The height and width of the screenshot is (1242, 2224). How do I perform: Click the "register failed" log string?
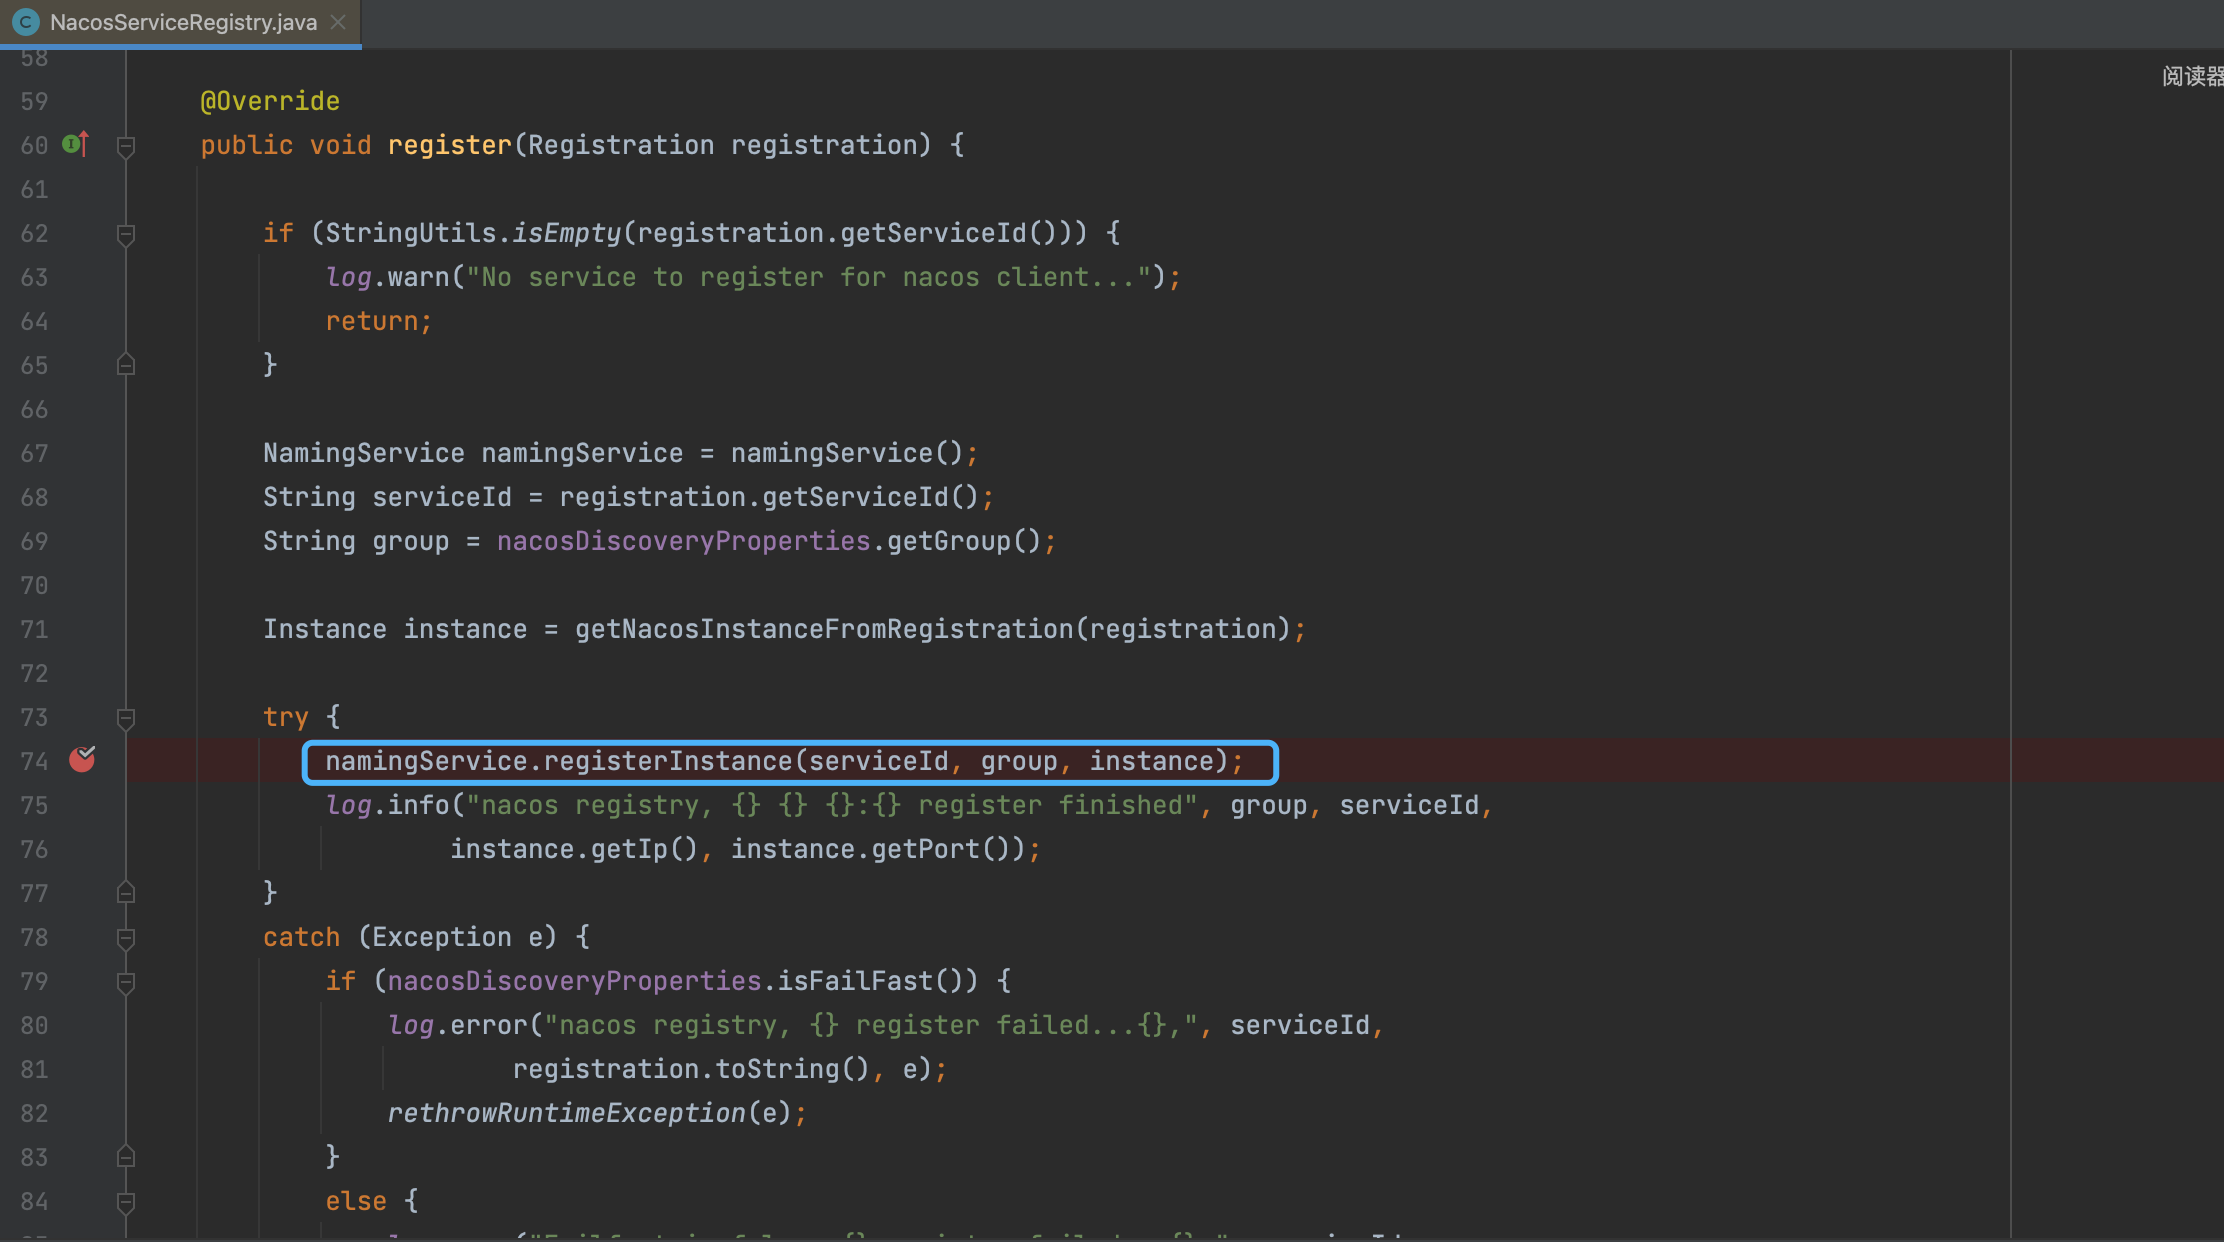(871, 1025)
